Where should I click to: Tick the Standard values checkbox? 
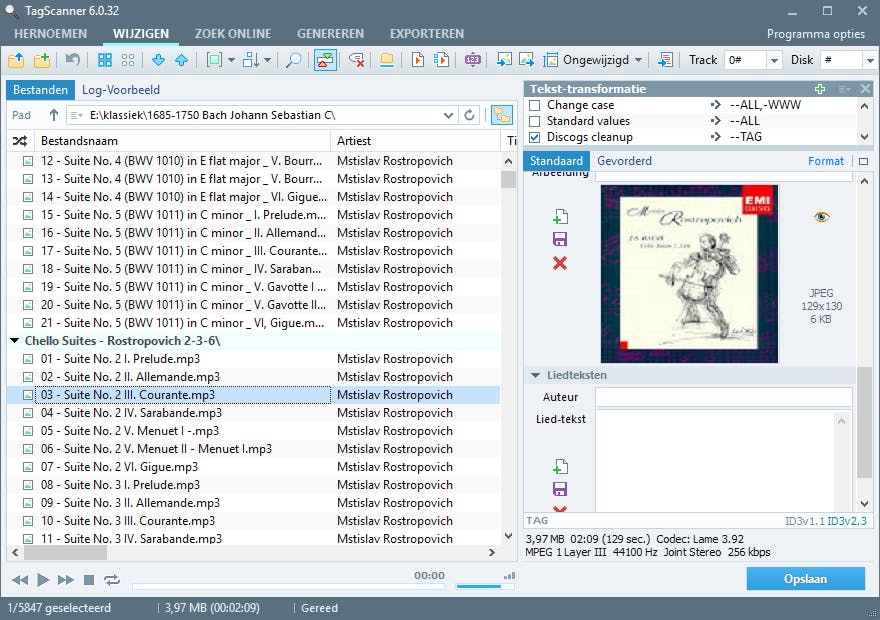534,121
